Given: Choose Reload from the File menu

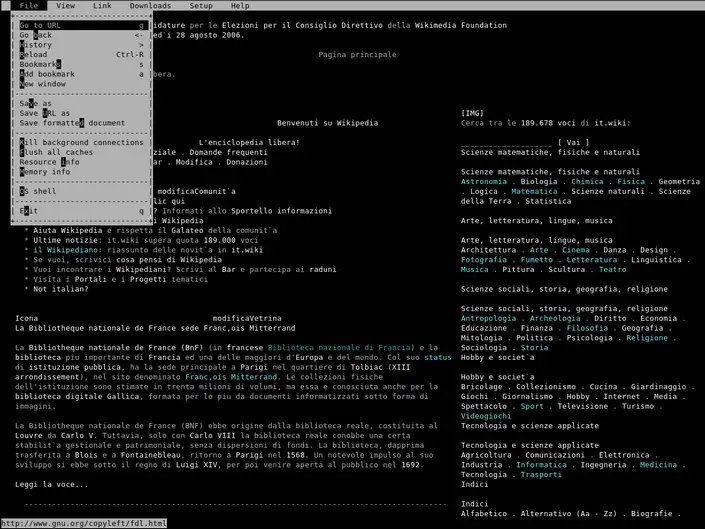Looking at the screenshot, I should point(82,54).
